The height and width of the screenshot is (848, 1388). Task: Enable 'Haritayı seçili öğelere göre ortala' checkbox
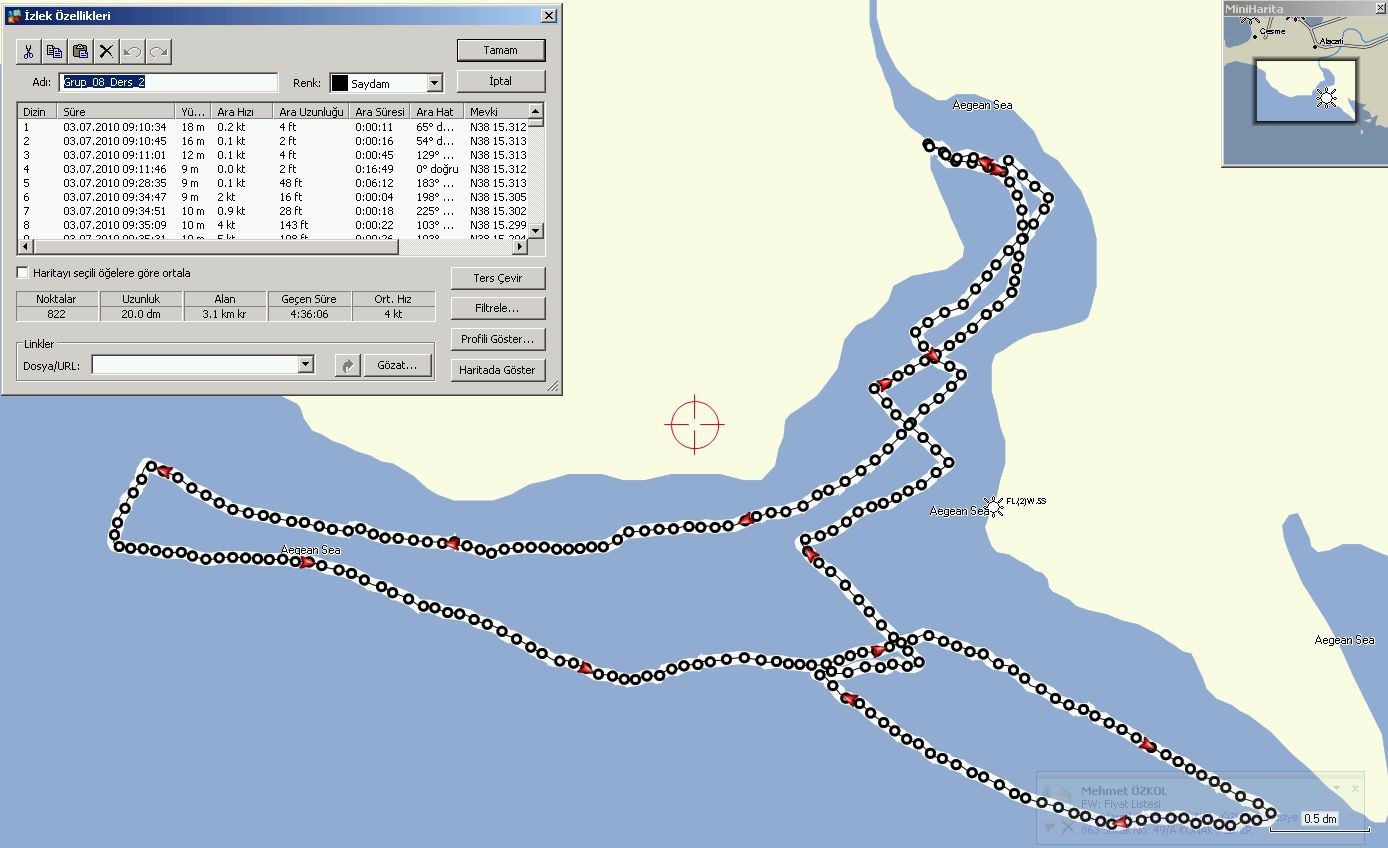click(x=23, y=273)
